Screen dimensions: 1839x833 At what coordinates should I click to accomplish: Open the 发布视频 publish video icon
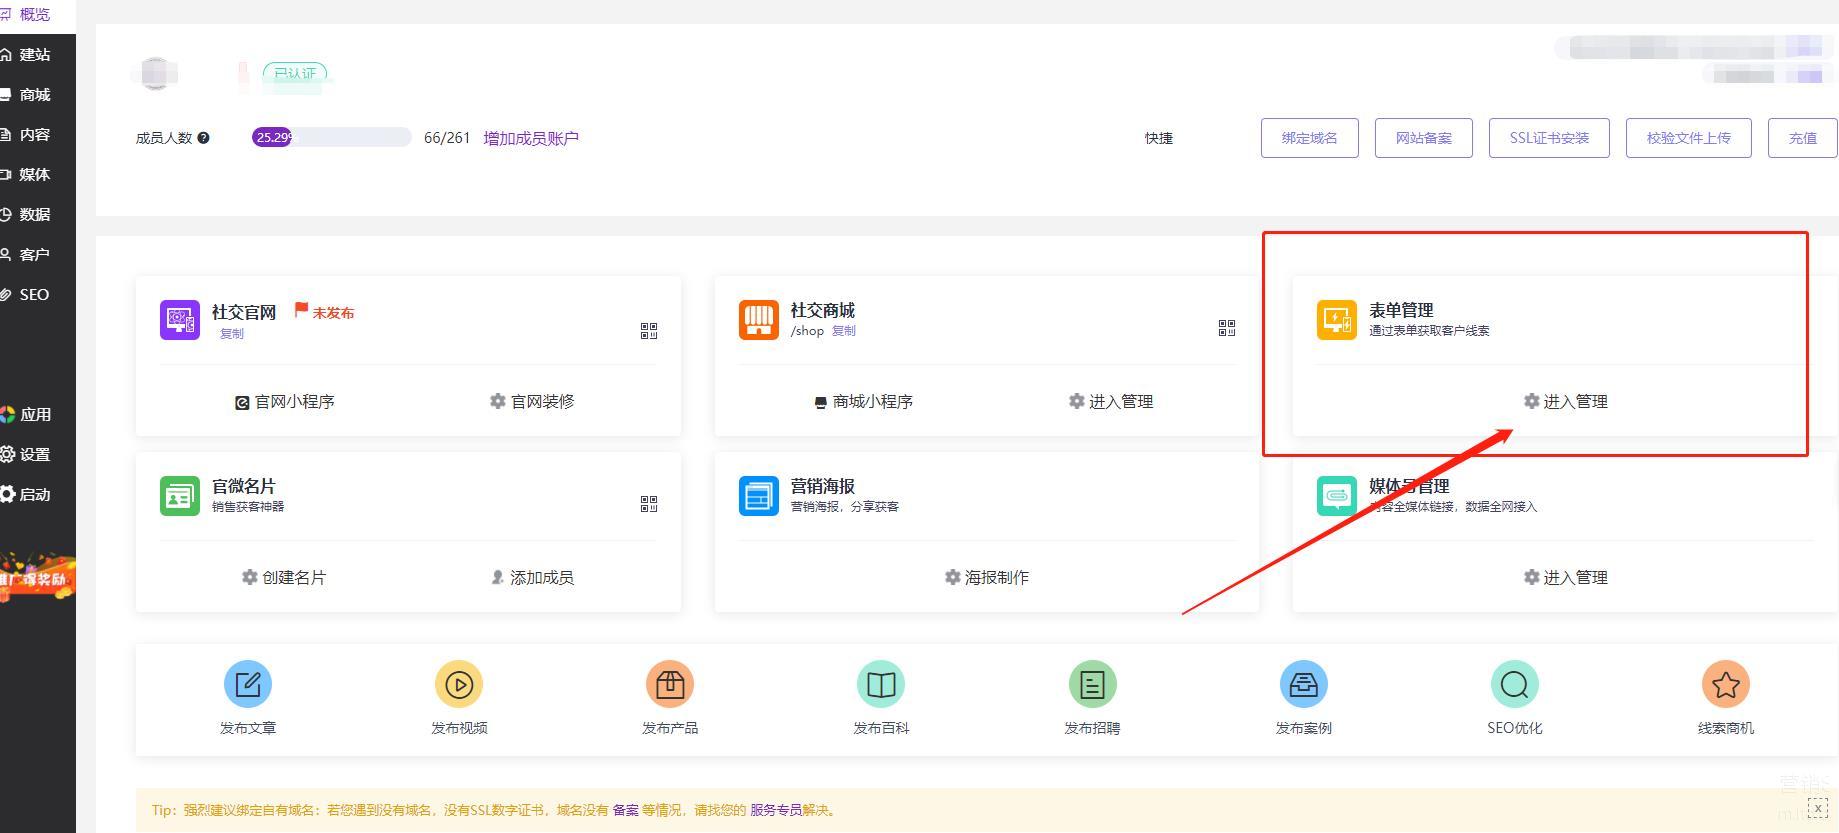pos(459,685)
